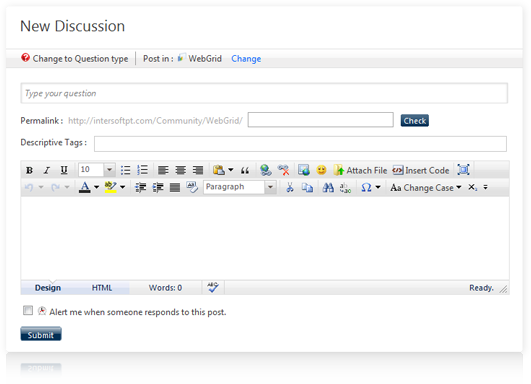531x384 pixels.
Task: Apply subscript formatting
Action: tap(472, 187)
